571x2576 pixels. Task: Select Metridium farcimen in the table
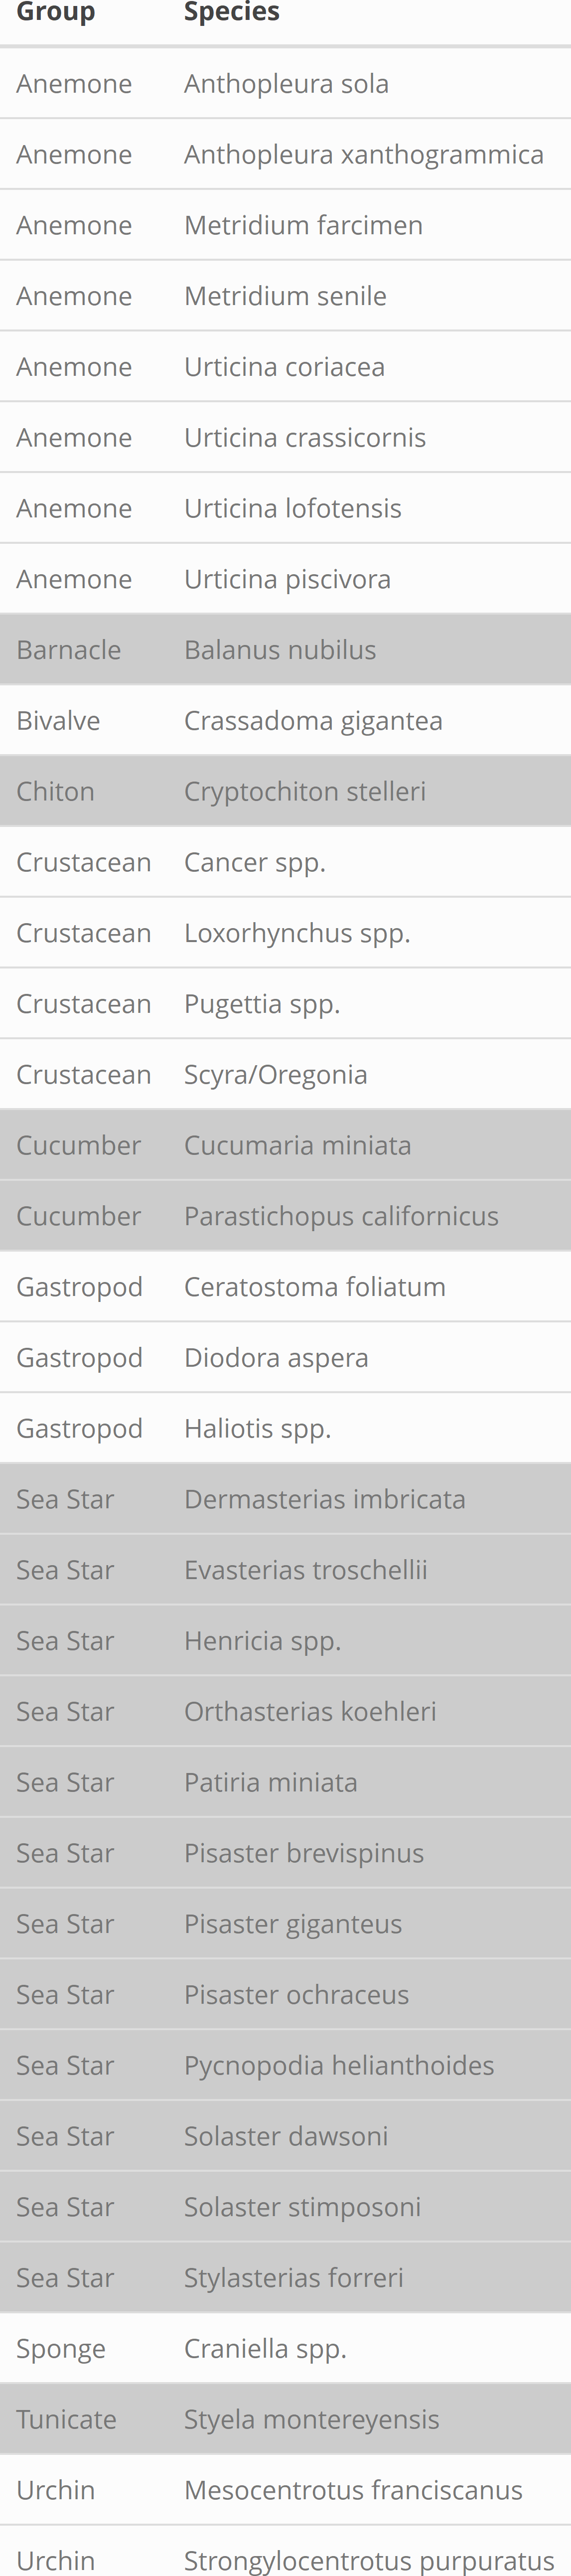pos(303,225)
